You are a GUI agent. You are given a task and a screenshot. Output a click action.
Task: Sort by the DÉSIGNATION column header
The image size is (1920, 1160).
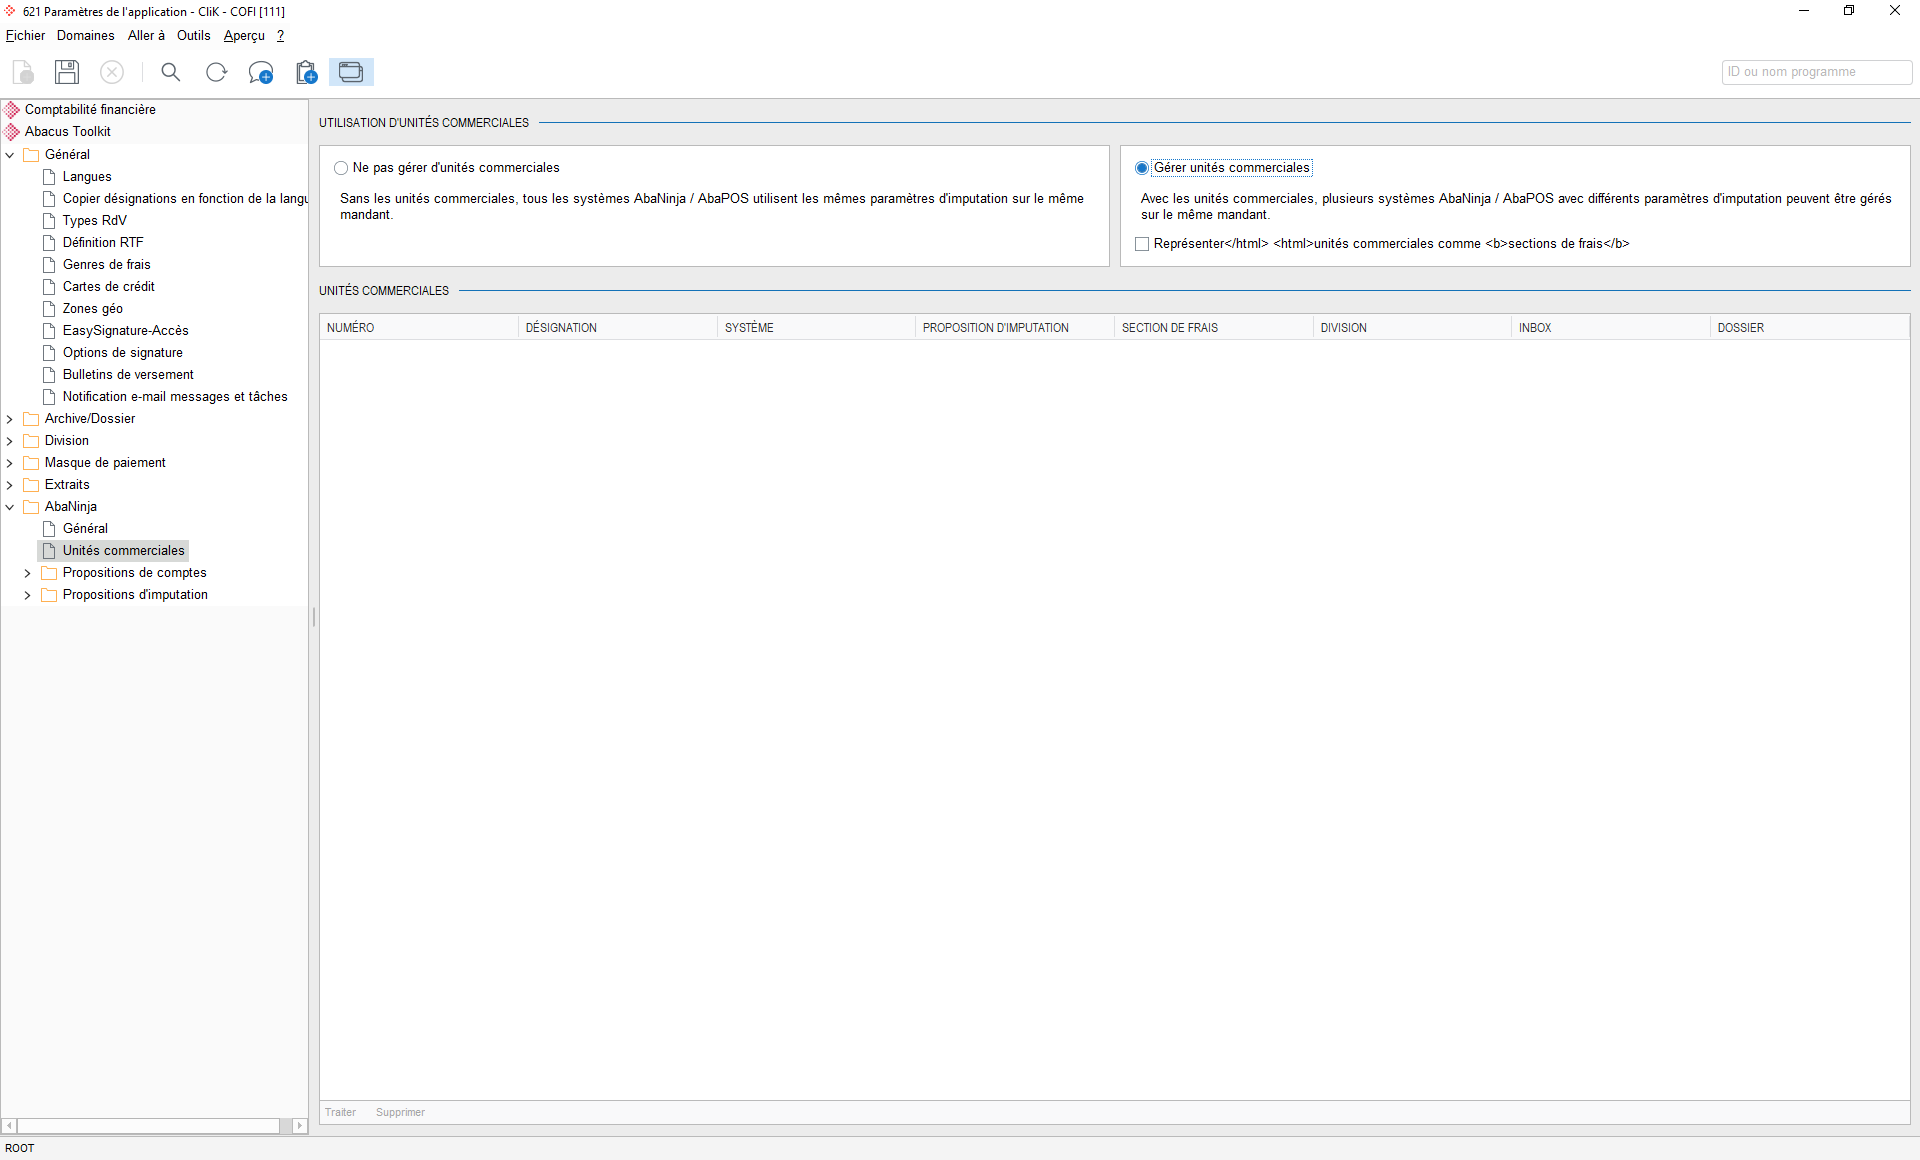point(618,328)
